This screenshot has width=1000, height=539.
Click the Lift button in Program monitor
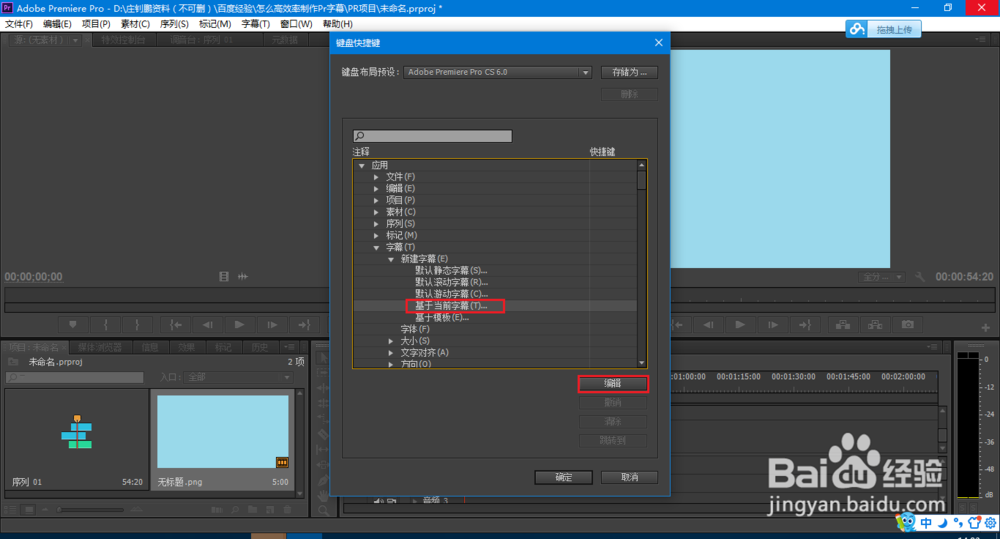842,325
